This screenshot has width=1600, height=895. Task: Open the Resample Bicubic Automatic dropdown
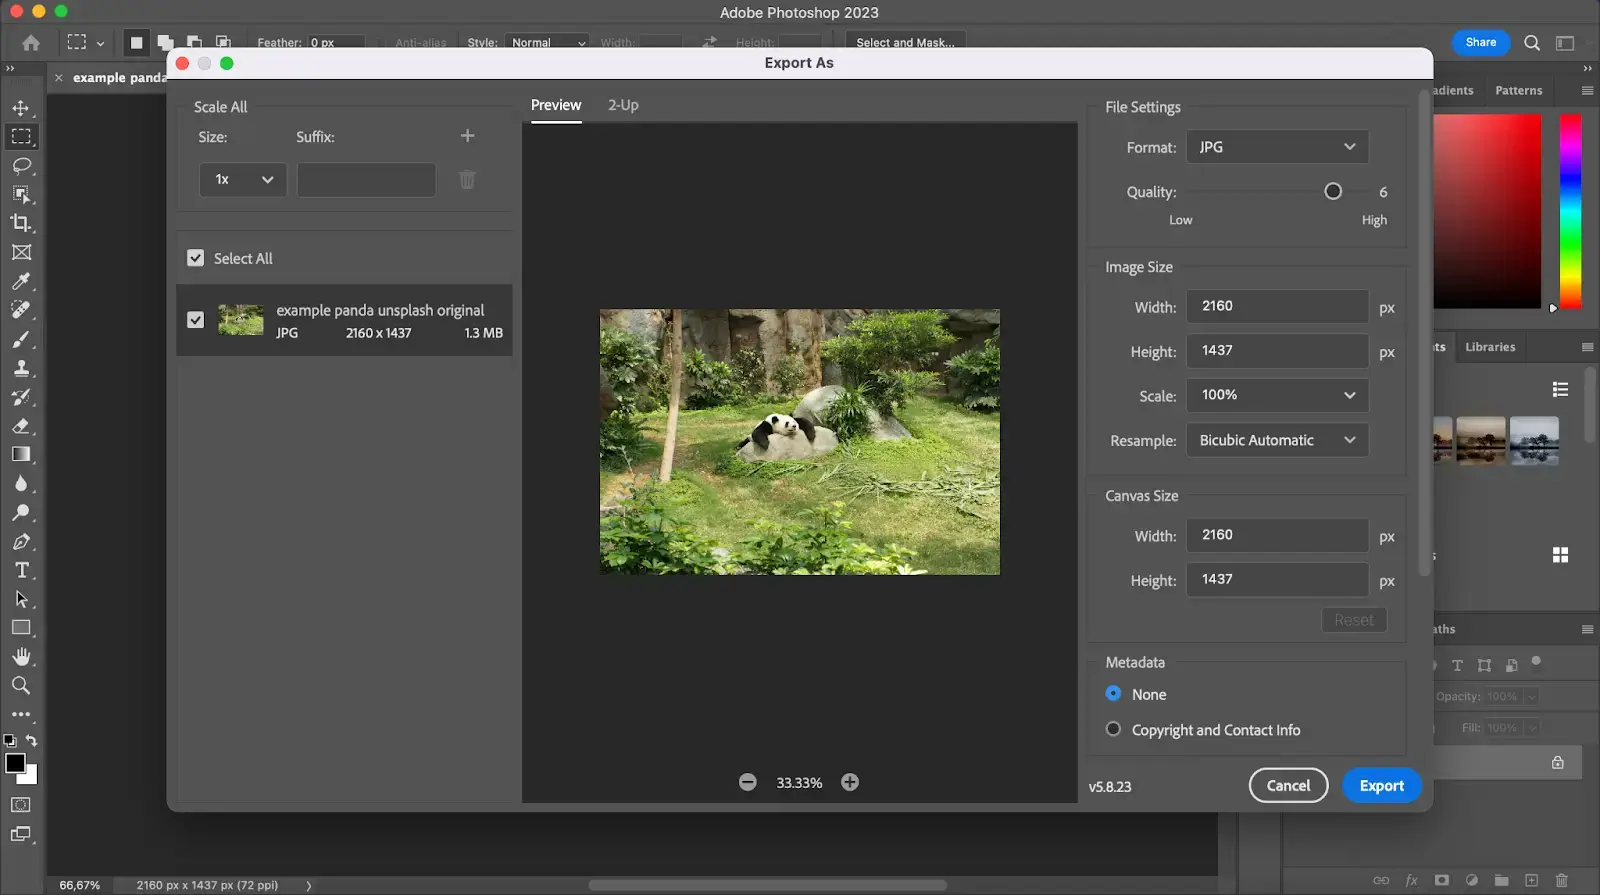[x=1277, y=440]
